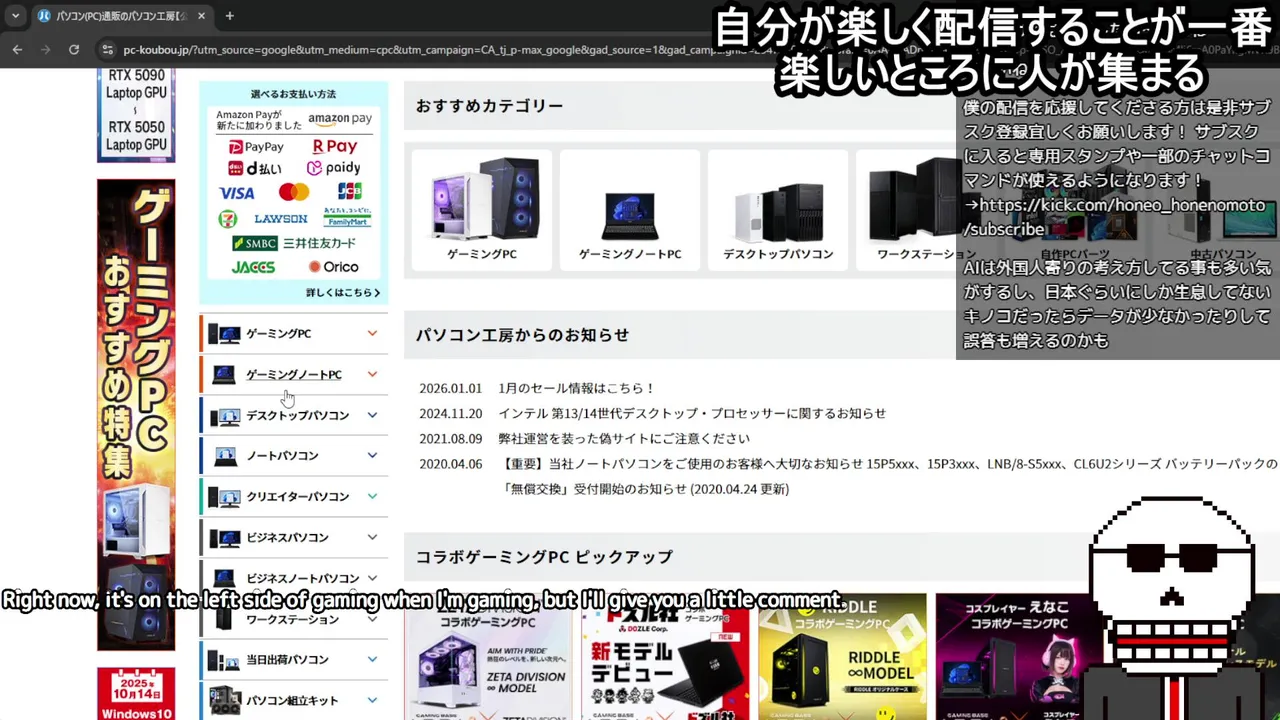
Task: Click the PayPay payment logo
Action: 256,147
